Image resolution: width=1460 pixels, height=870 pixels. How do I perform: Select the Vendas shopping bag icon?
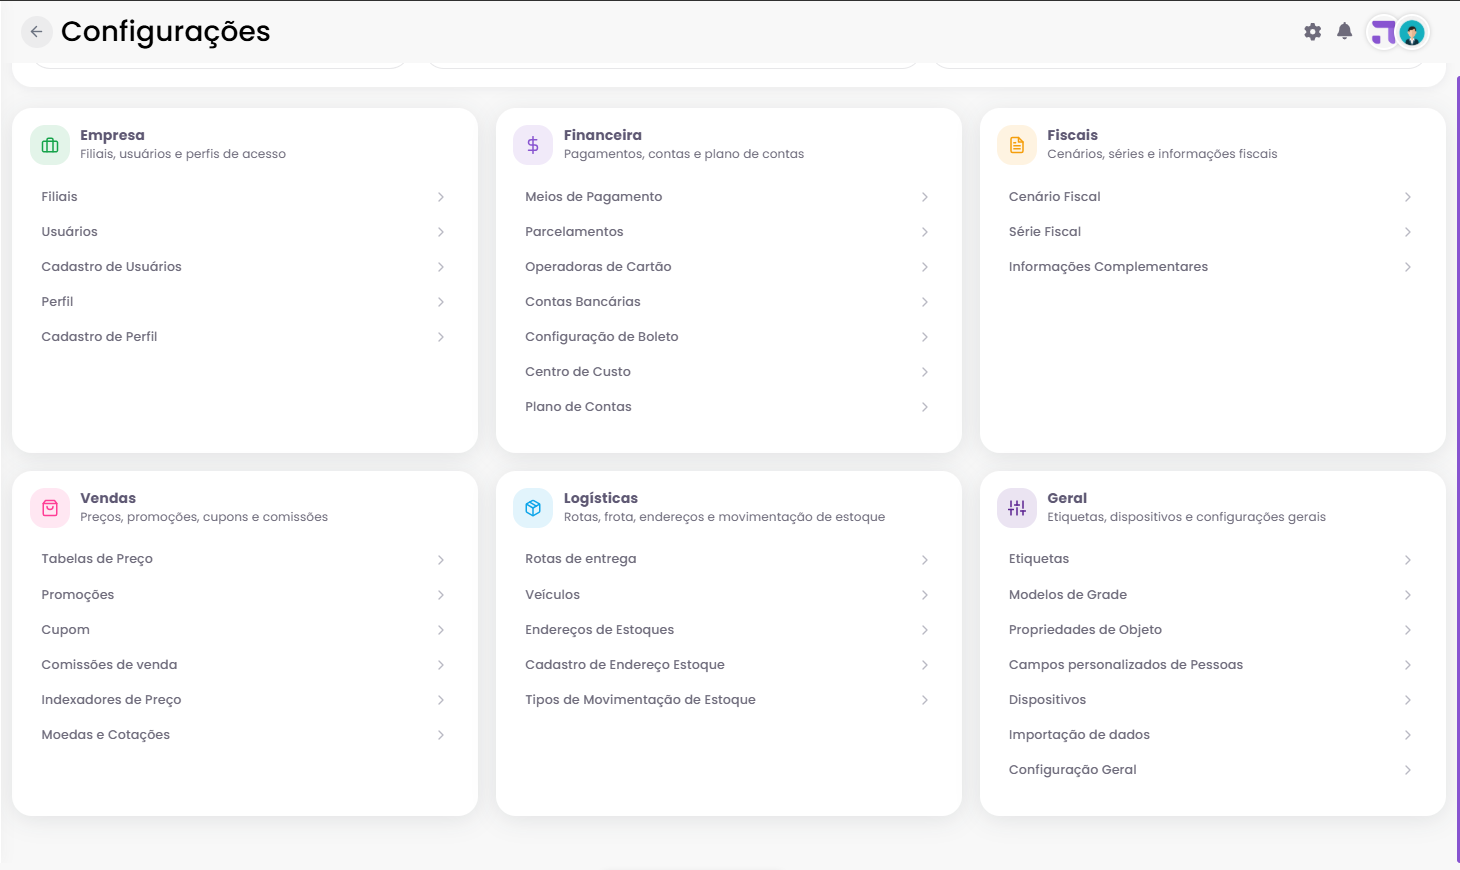pyautogui.click(x=50, y=508)
